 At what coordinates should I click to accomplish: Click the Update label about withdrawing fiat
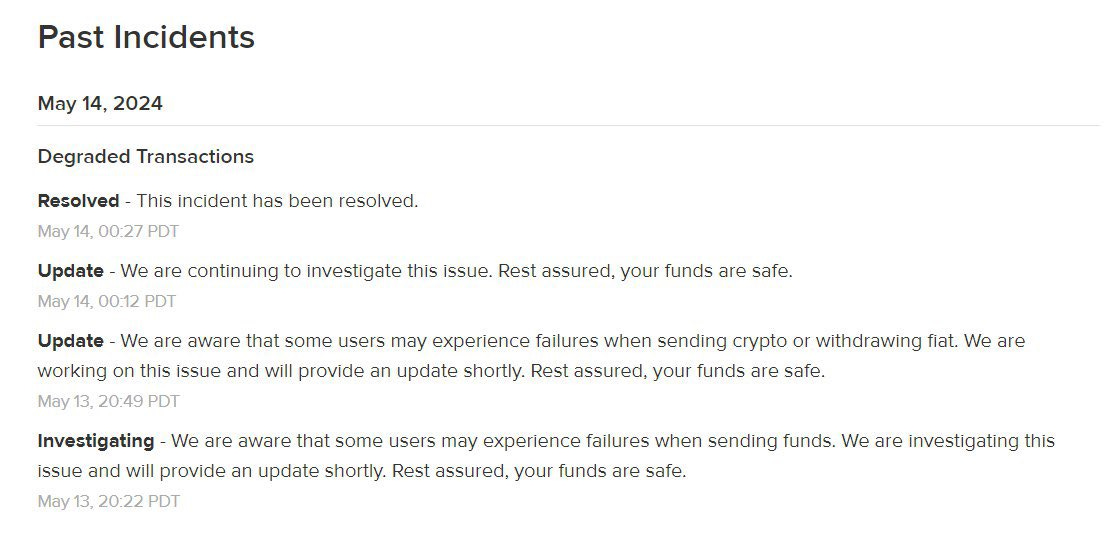pos(70,341)
